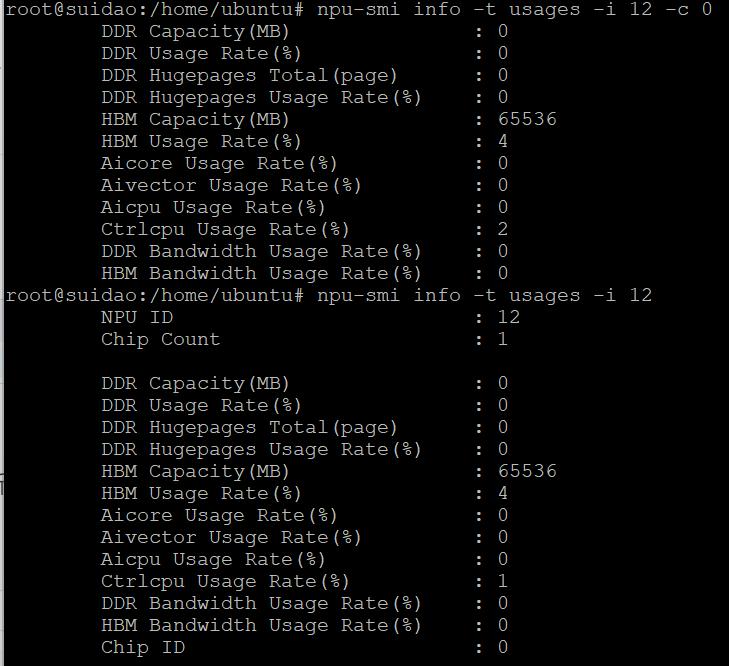Click the first npu-smi command line

pos(514,10)
